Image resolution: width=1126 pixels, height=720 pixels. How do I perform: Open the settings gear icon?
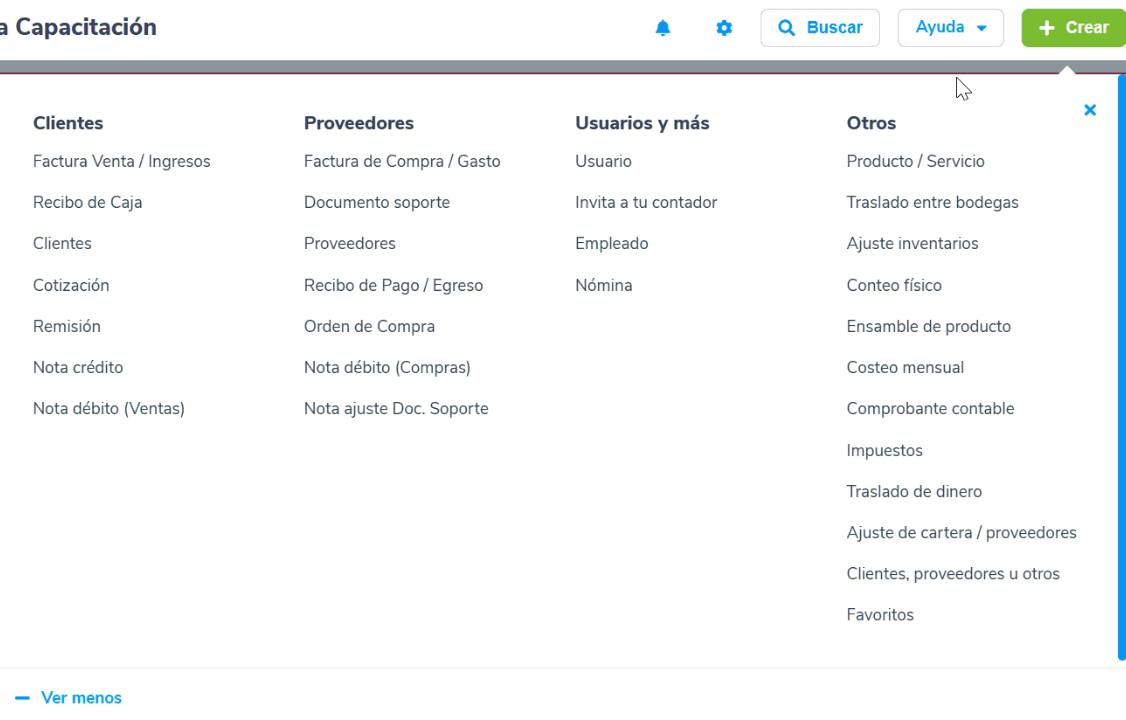point(724,28)
